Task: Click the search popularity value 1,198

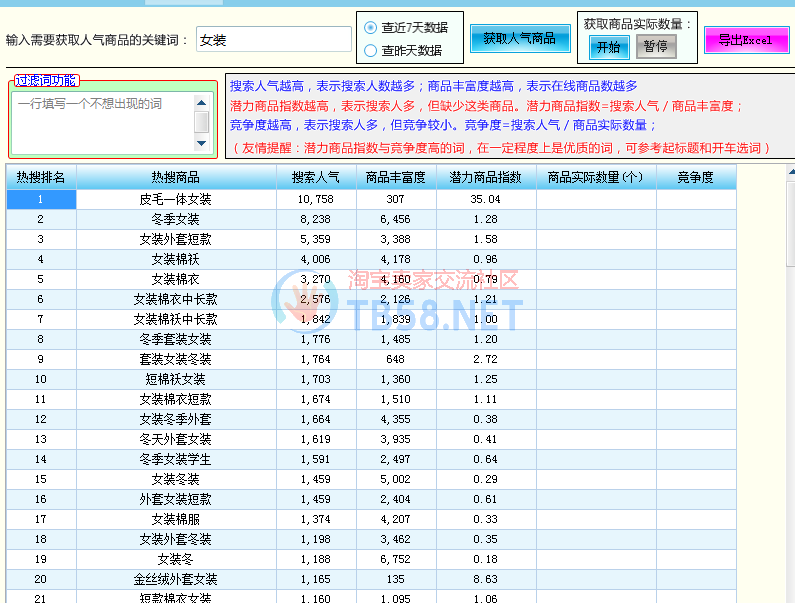Action: (316, 539)
